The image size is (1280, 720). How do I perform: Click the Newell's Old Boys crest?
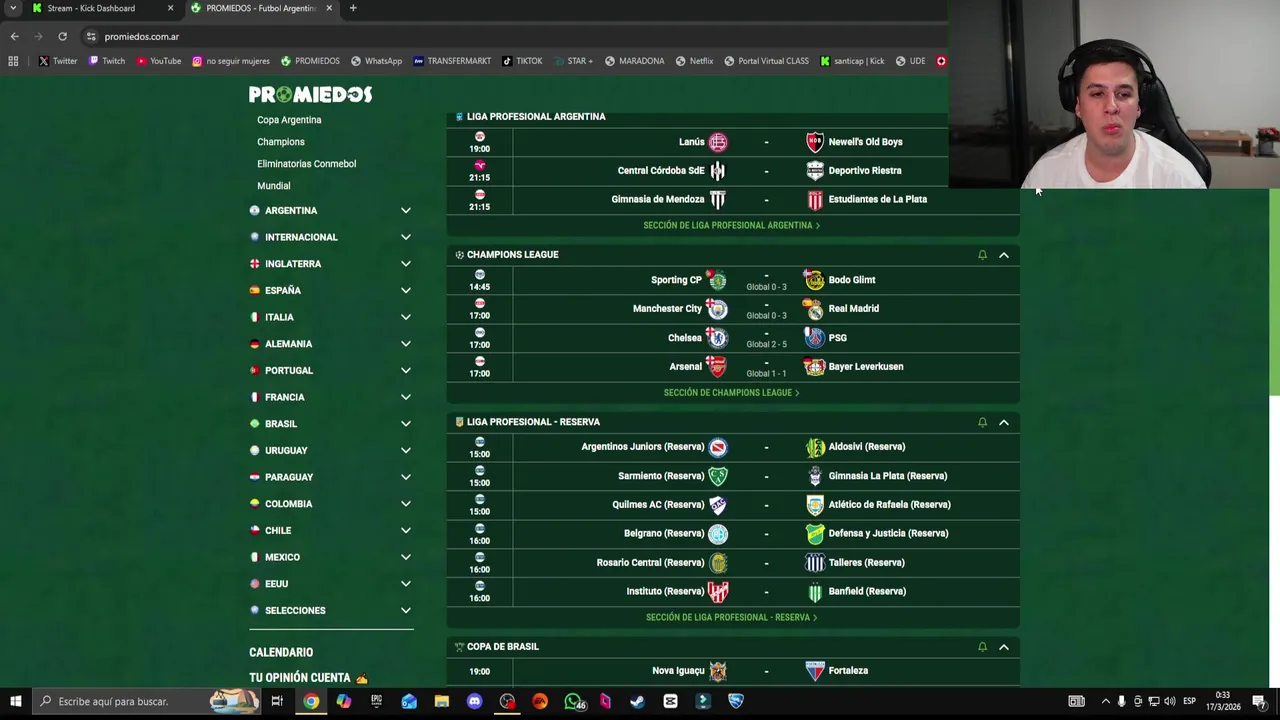tap(815, 142)
